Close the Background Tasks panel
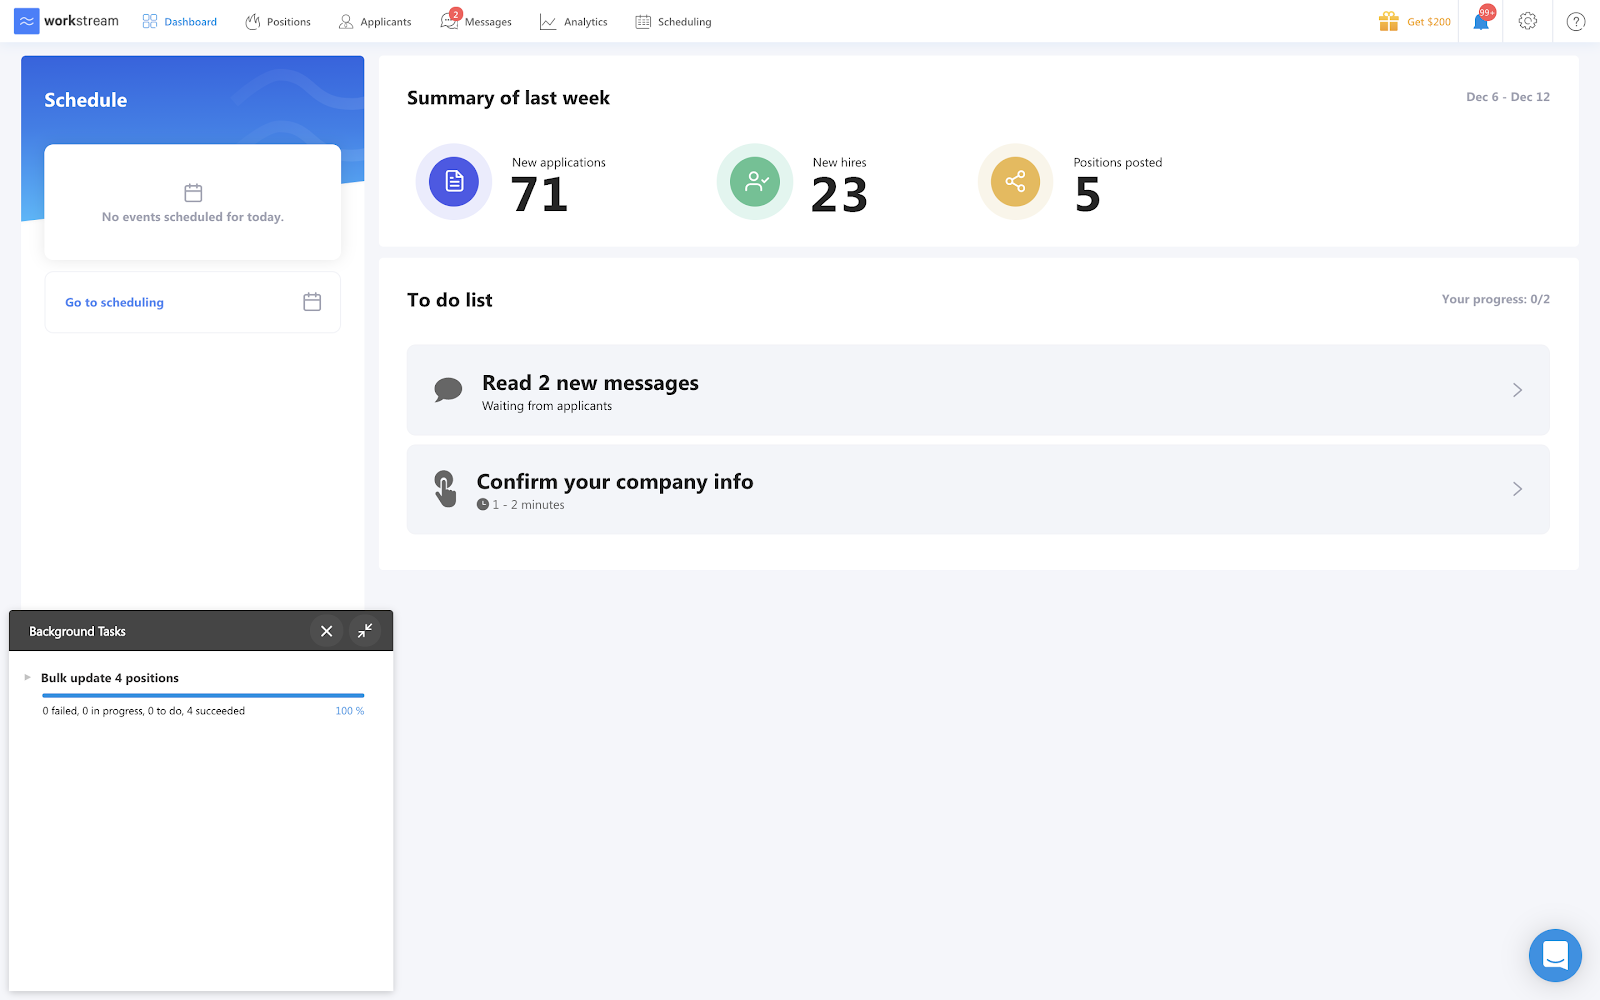Image resolution: width=1600 pixels, height=1000 pixels. point(326,631)
